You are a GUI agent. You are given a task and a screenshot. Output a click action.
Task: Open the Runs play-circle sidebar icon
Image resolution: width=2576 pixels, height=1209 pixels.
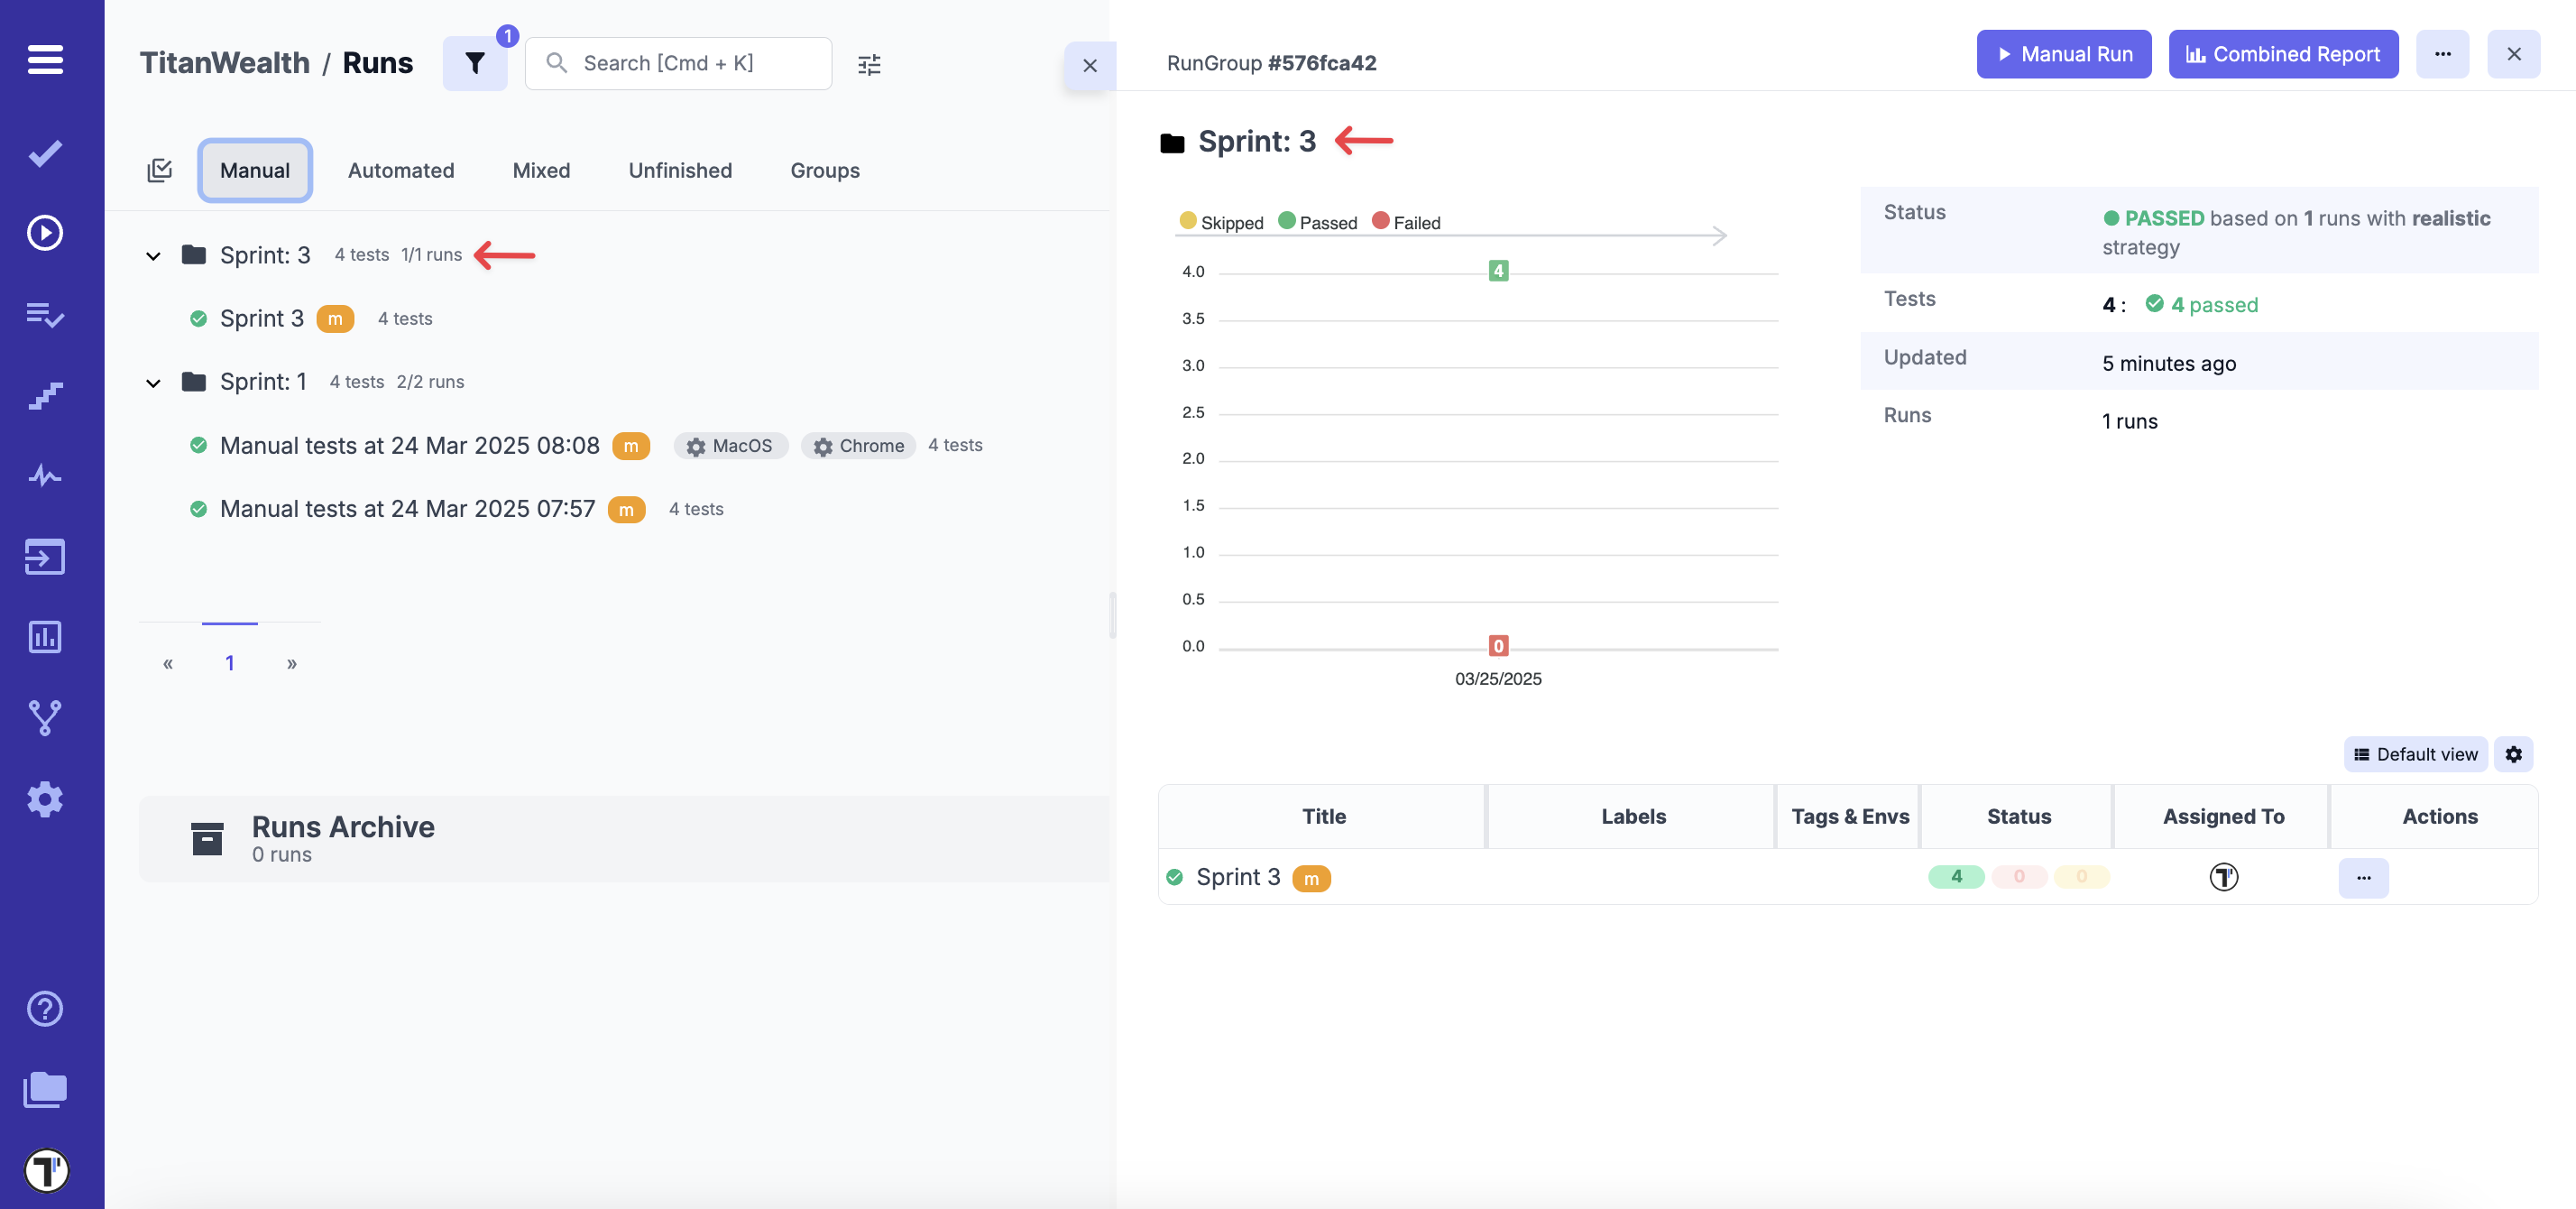tap(45, 233)
